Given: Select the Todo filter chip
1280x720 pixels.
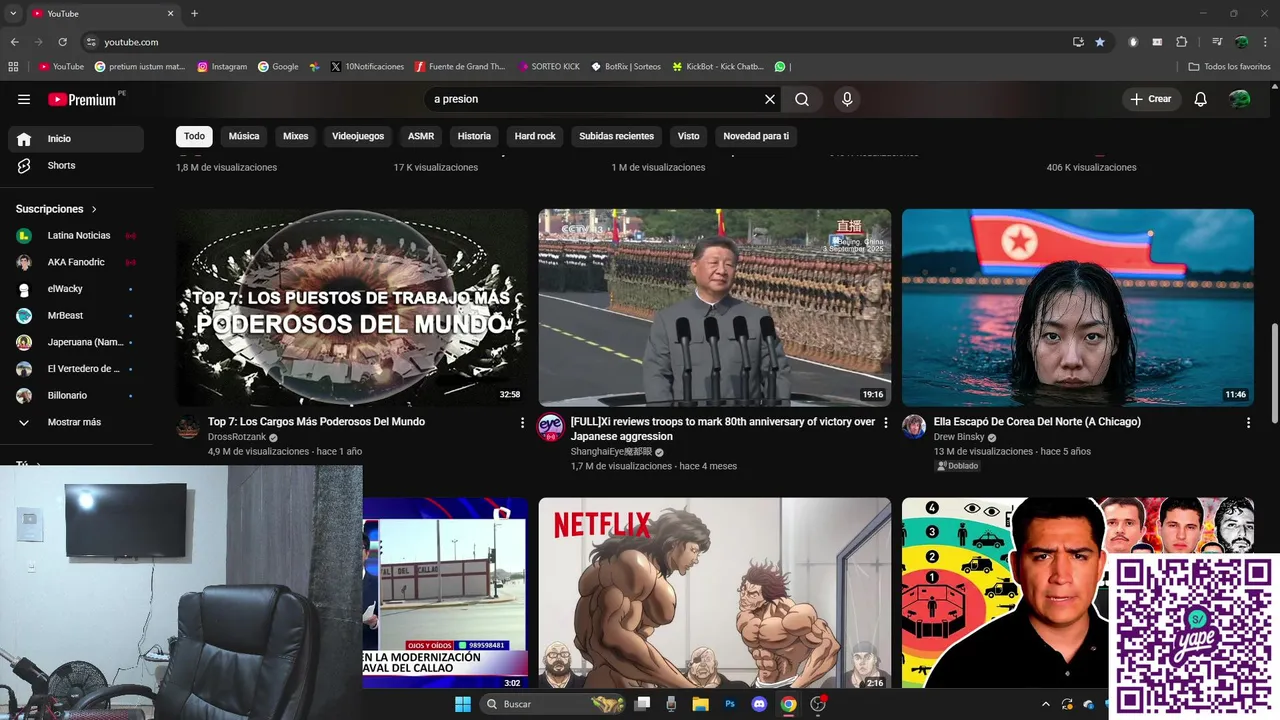Looking at the screenshot, I should 194,136.
